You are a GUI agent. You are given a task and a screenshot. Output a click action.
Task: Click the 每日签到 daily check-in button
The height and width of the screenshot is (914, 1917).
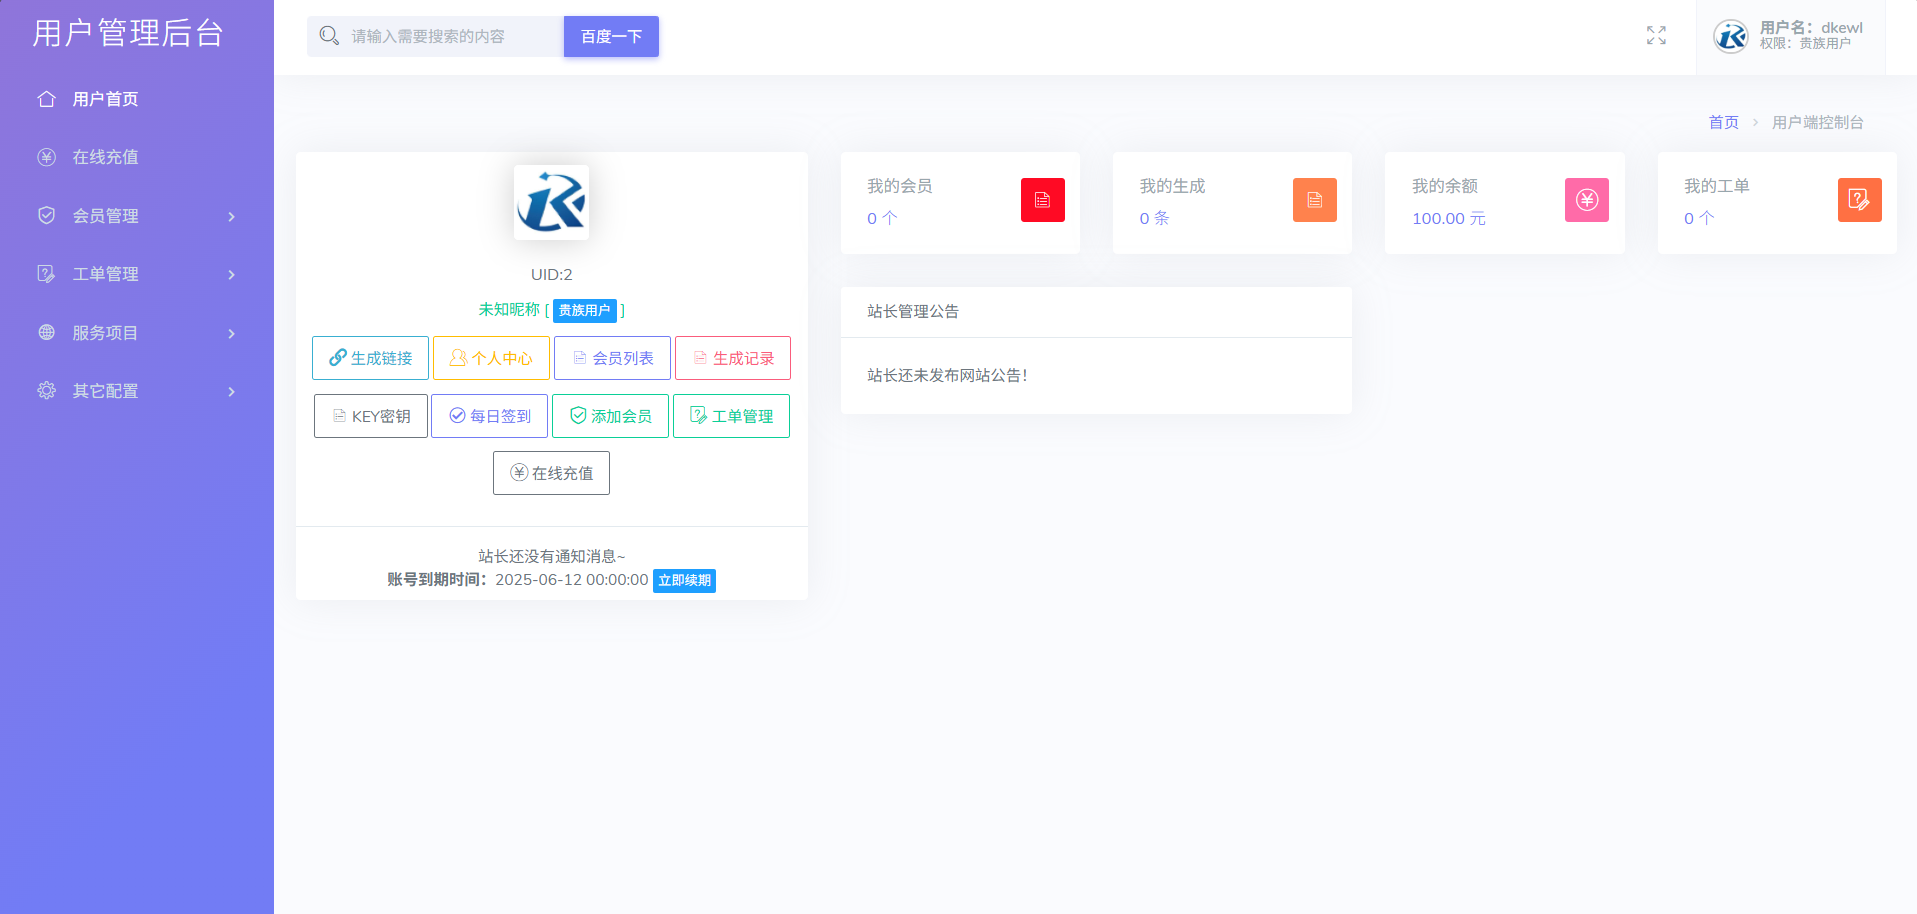coord(489,415)
